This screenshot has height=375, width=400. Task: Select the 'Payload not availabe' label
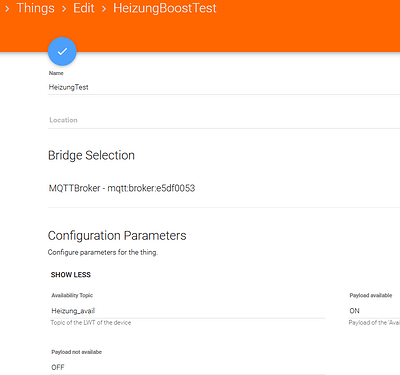point(76,352)
